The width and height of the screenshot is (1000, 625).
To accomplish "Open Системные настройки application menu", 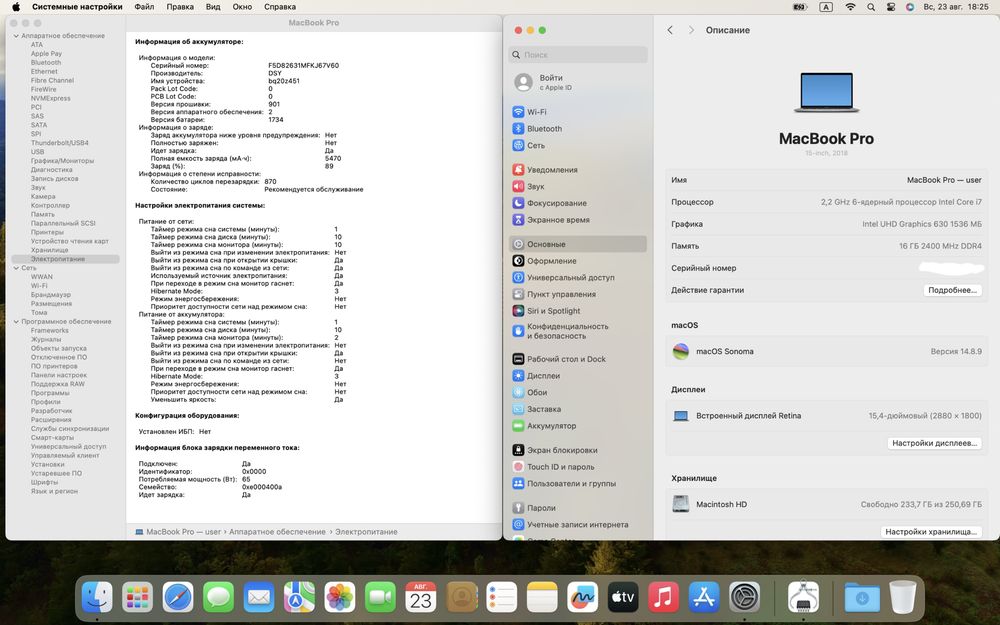I will 77,6.
